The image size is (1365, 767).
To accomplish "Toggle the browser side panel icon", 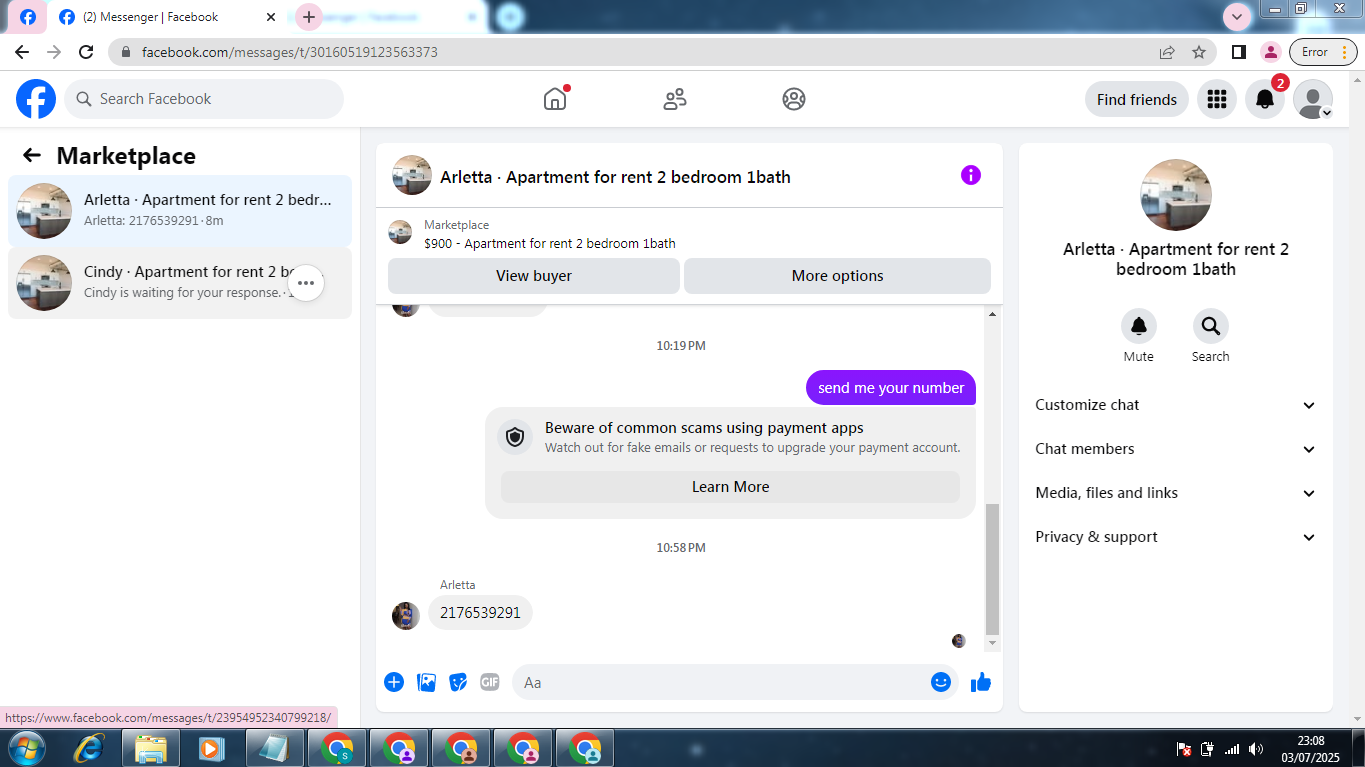I will (x=1238, y=52).
